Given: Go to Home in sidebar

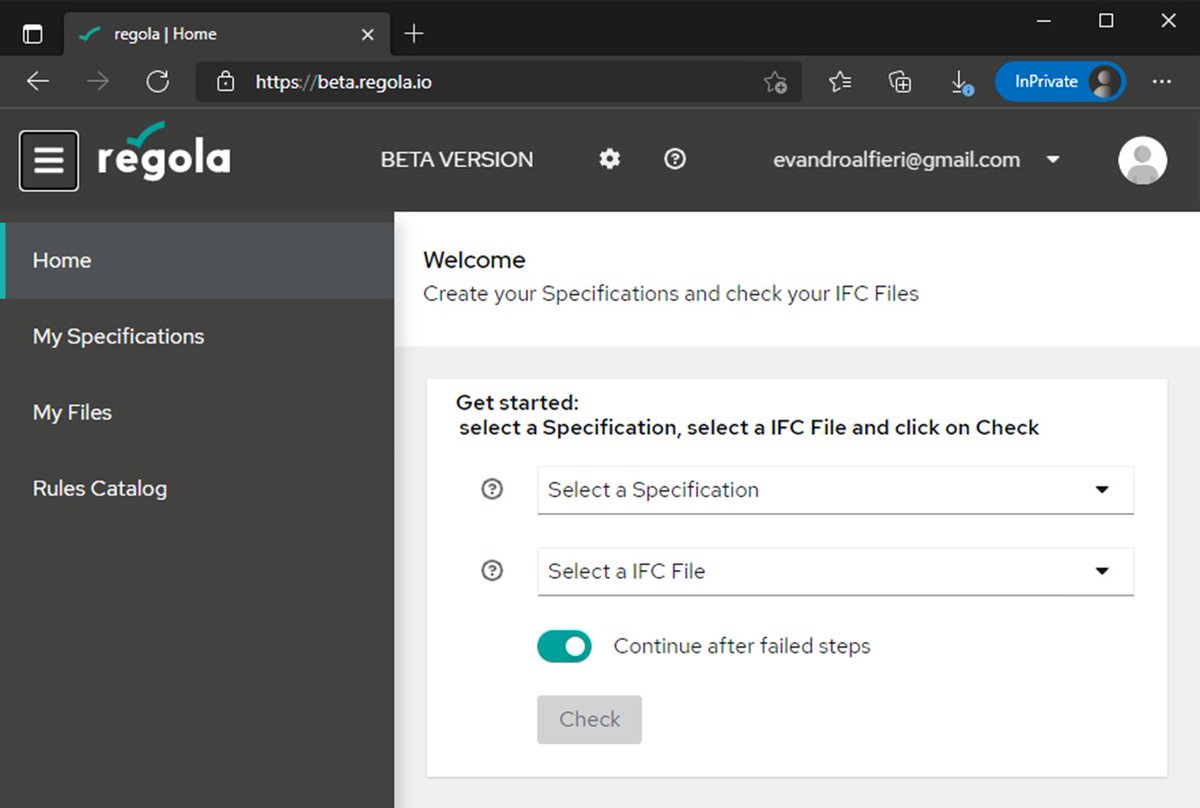Looking at the screenshot, I should (197, 260).
